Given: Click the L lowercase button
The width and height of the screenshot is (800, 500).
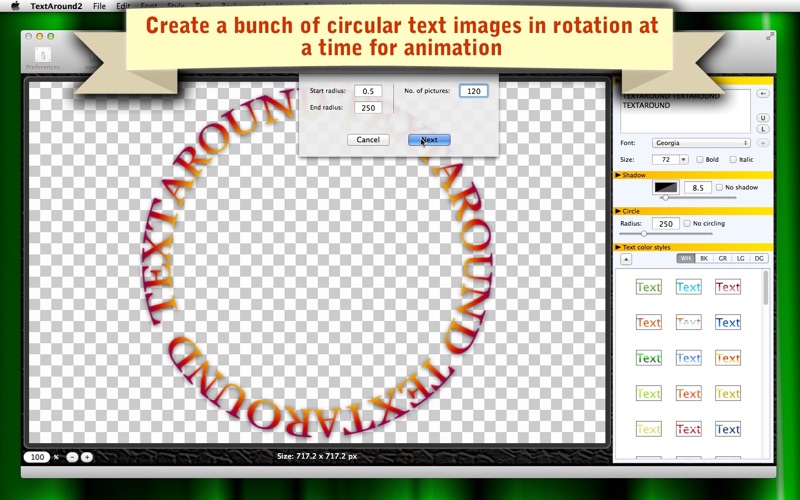Looking at the screenshot, I should point(763,129).
